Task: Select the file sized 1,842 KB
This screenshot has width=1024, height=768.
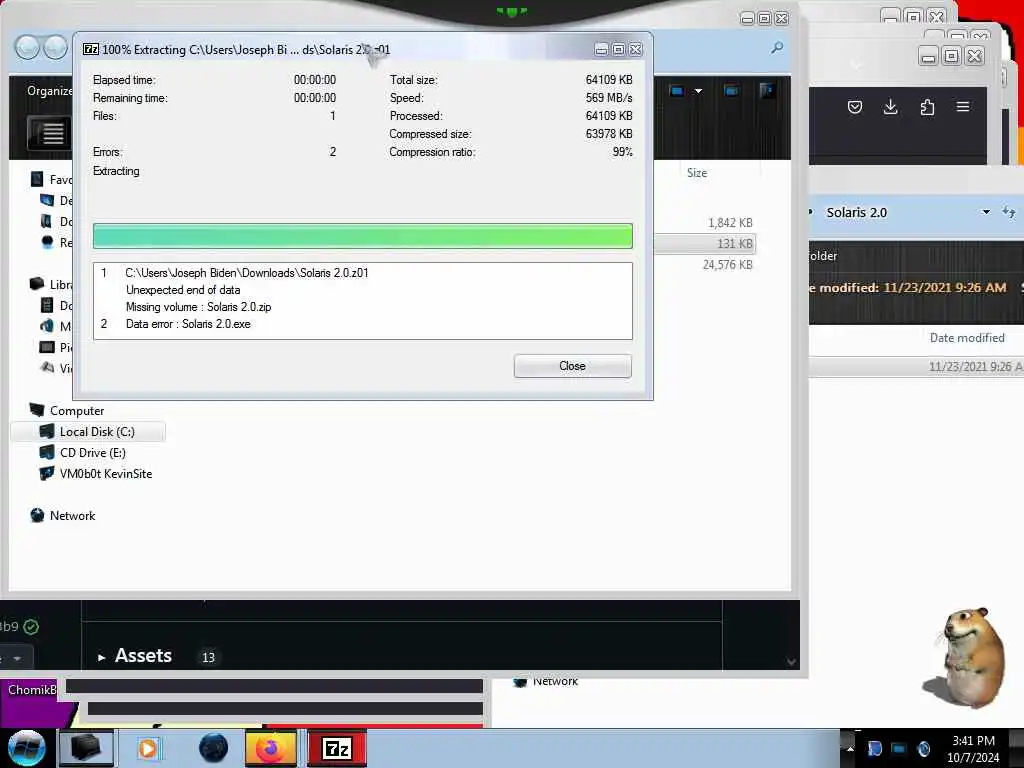Action: 730,223
